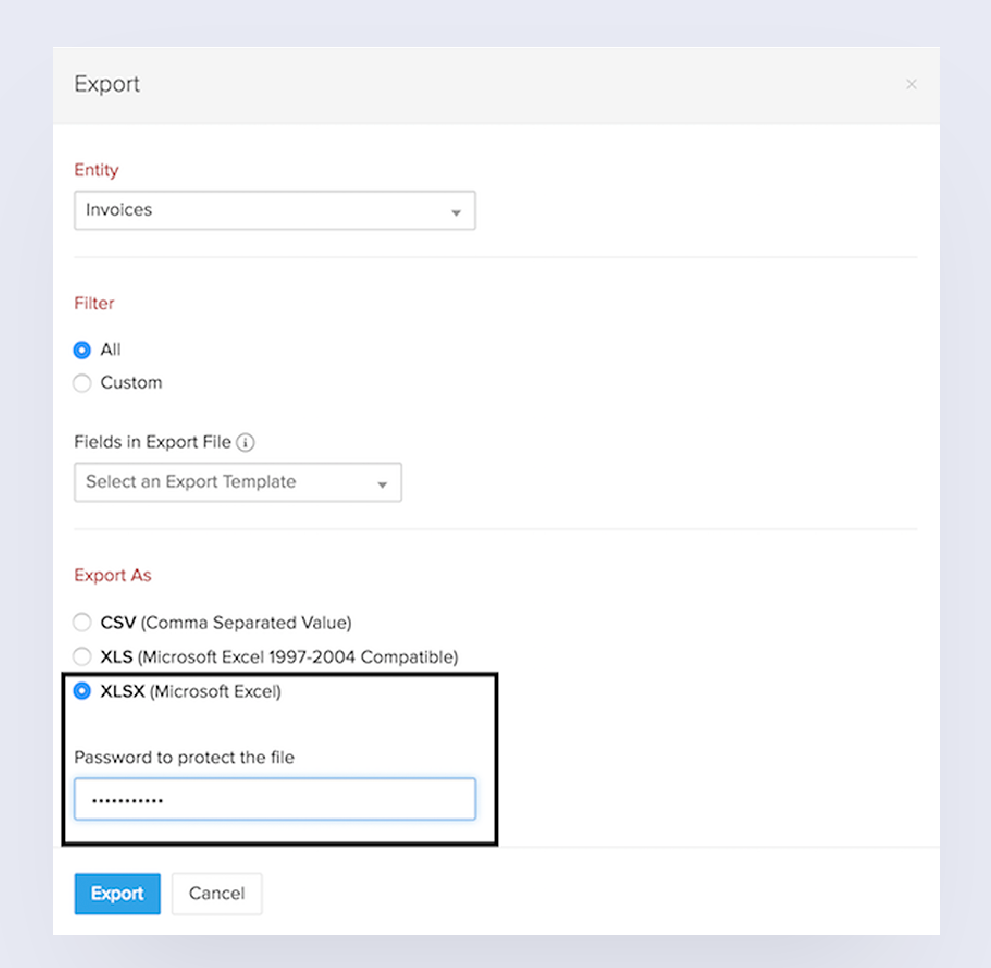991x968 pixels.
Task: Select CSV (Comma Separated Value) format
Action: tap(82, 622)
